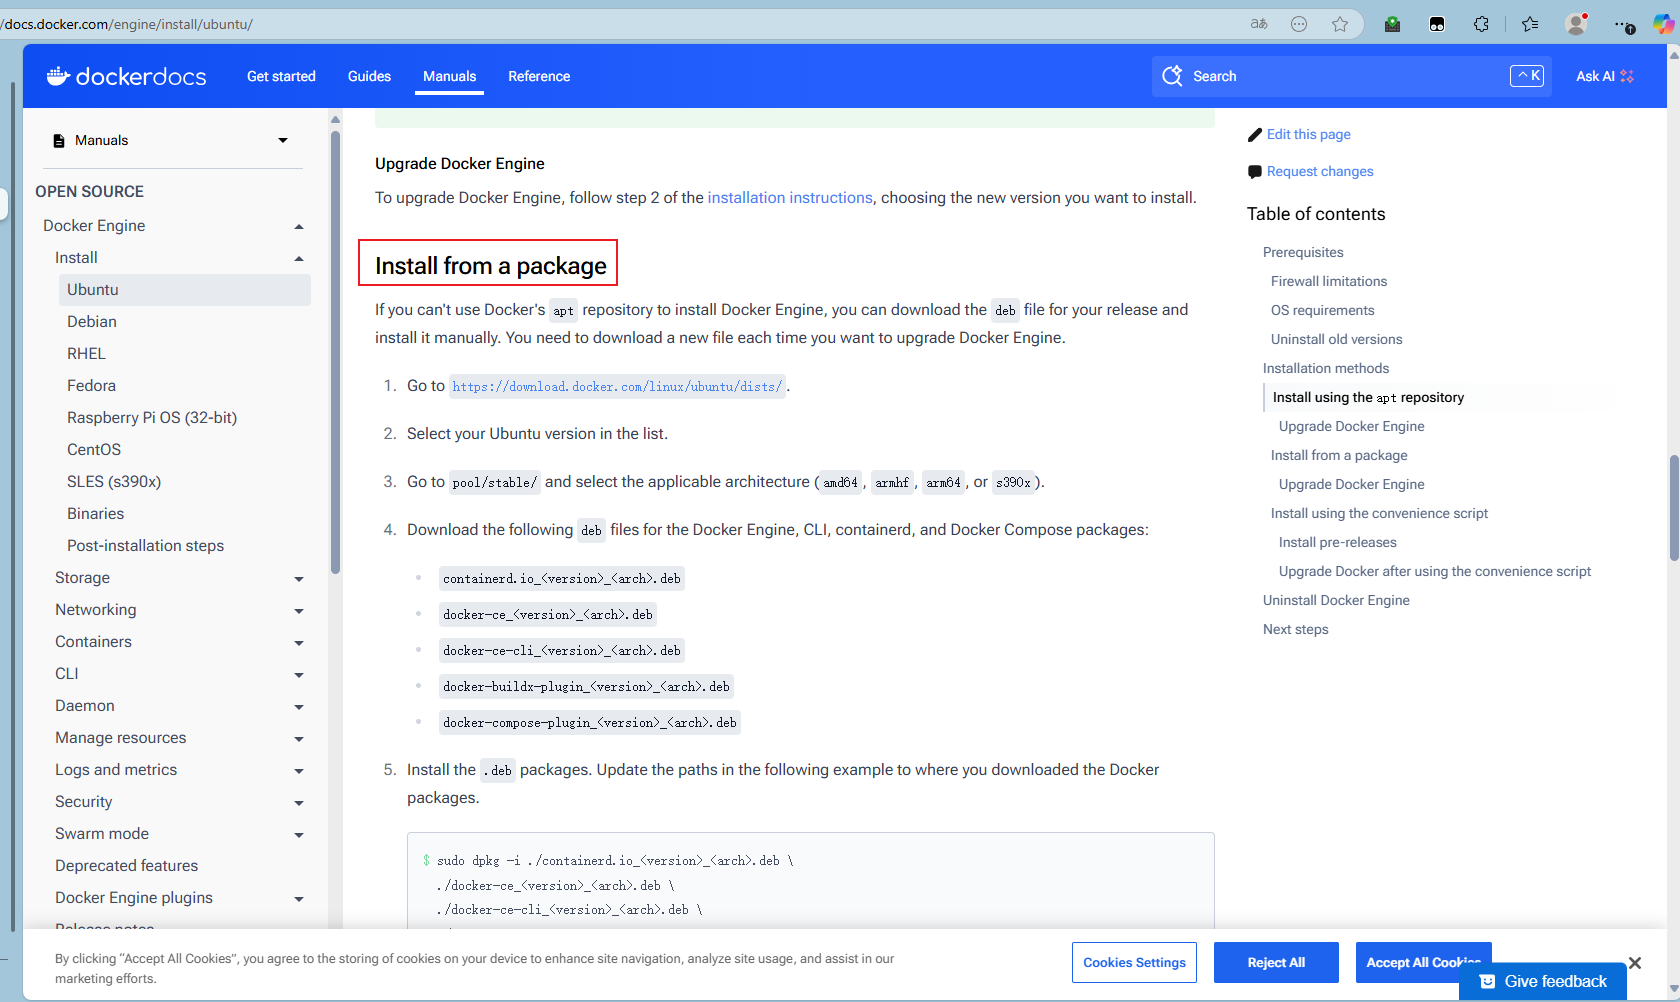The image size is (1680, 1002).
Task: Jump to Install using the convenience script
Action: click(x=1379, y=514)
